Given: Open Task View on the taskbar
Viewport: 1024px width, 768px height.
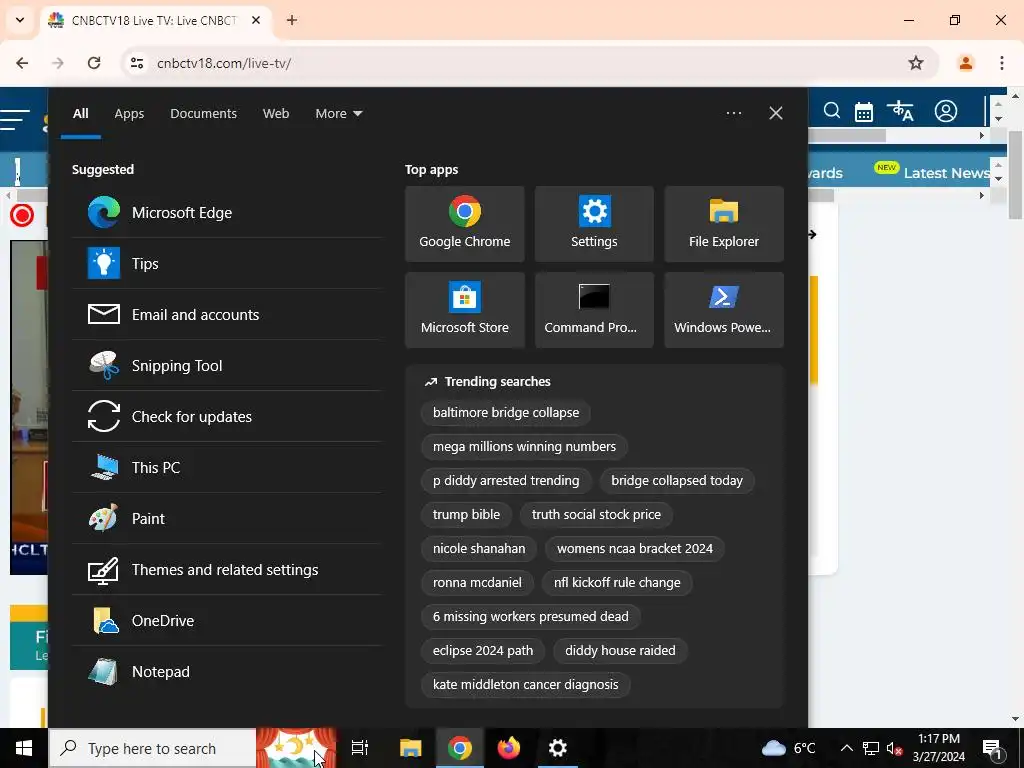Looking at the screenshot, I should (x=360, y=748).
